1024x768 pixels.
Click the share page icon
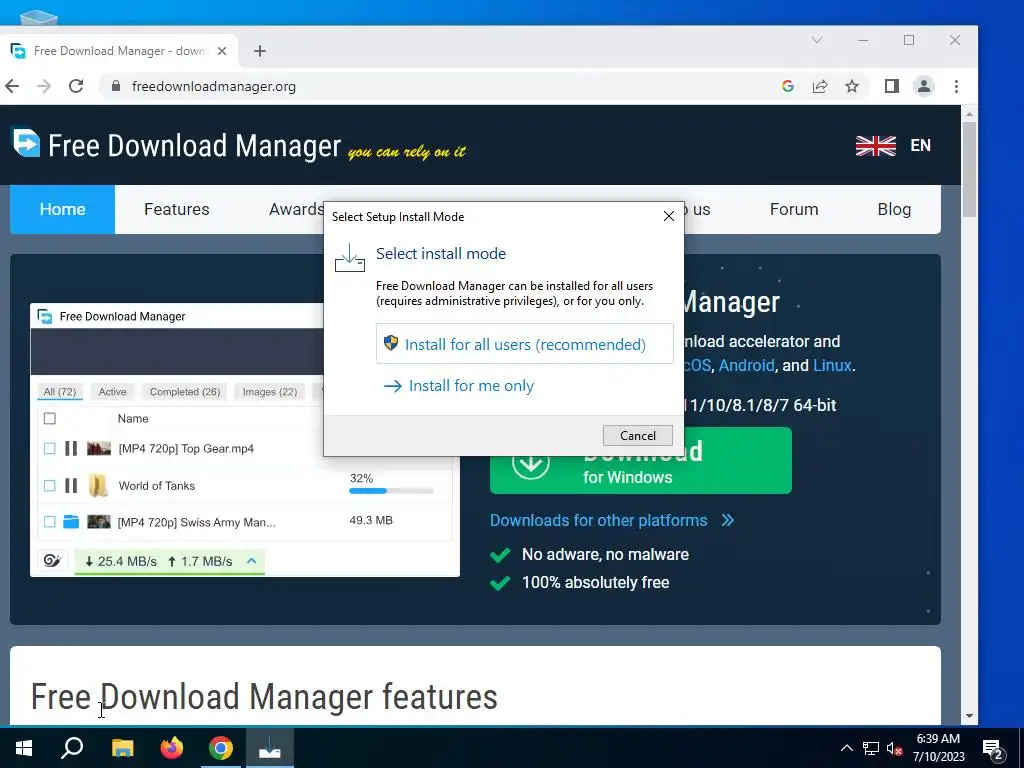coord(820,86)
